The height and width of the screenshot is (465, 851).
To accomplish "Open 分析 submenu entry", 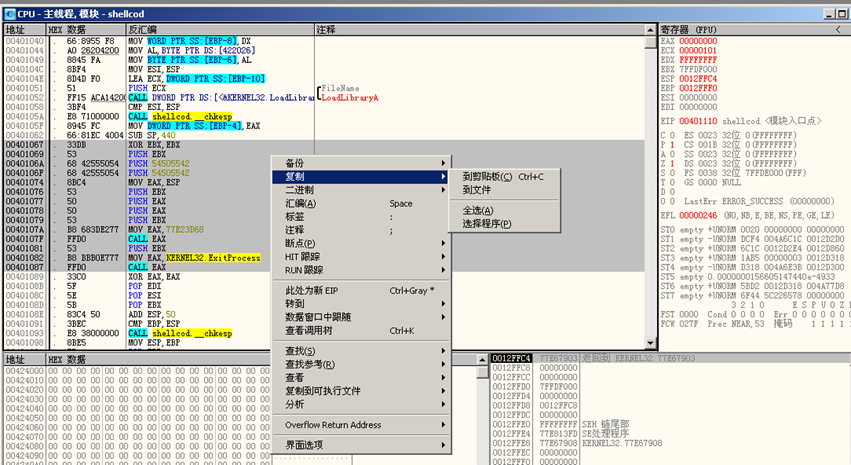I will click(x=361, y=404).
